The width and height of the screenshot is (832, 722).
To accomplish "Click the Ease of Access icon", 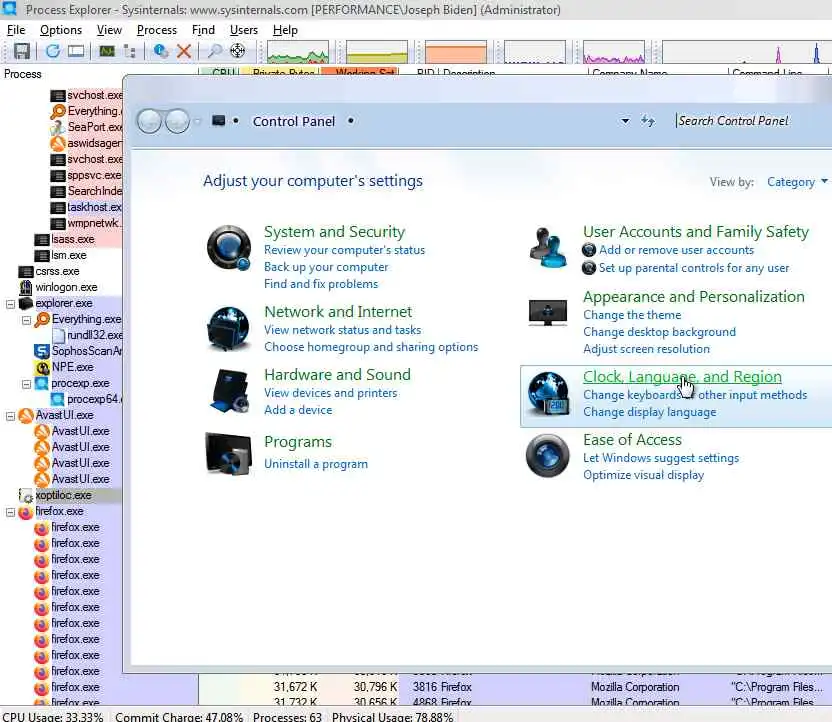I will pos(548,456).
